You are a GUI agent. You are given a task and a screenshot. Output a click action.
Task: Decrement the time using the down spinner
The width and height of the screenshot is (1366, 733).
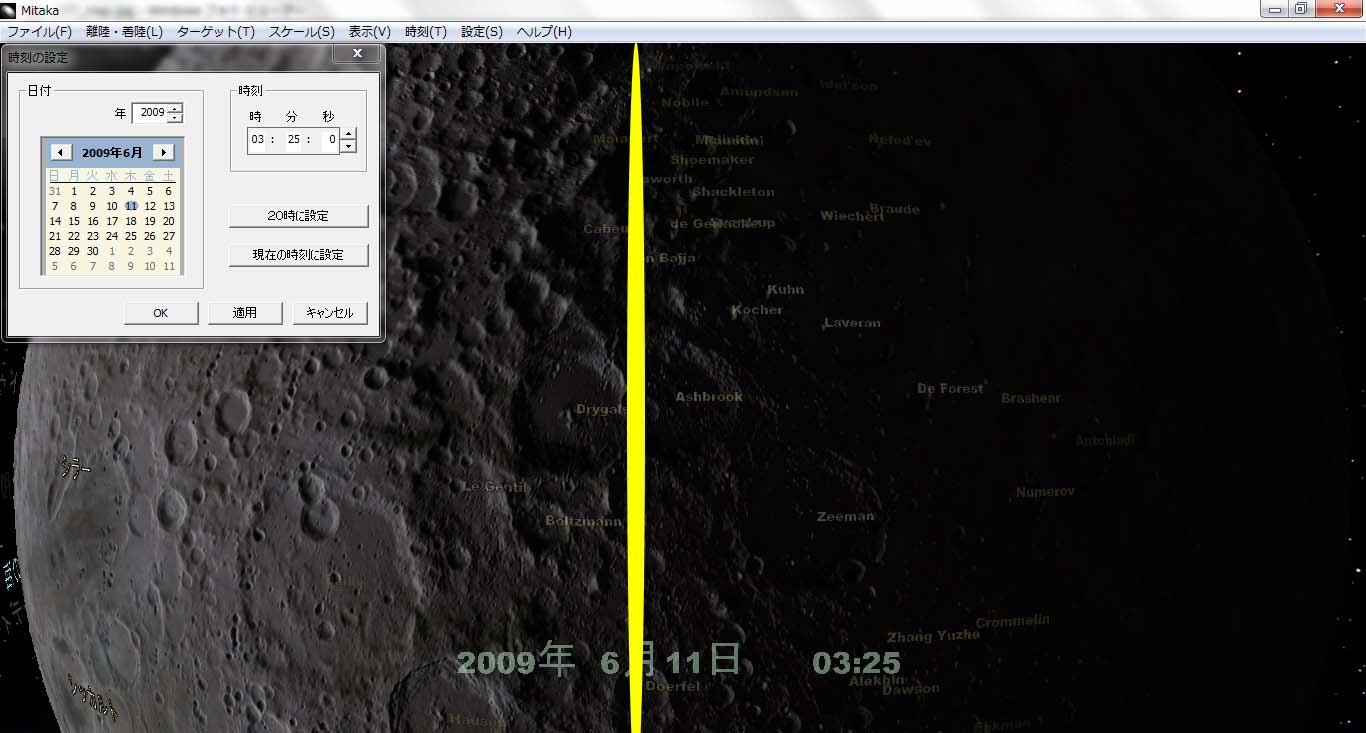[x=348, y=146]
